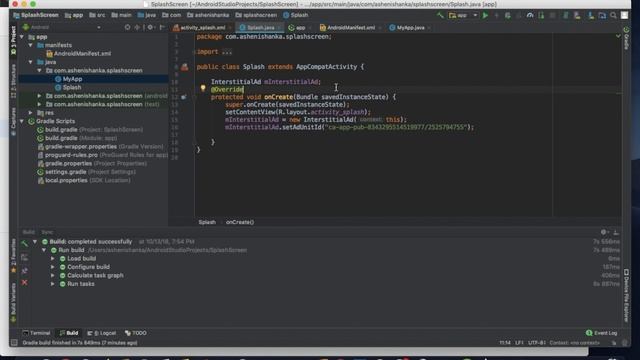Viewport: 640px width, 360px height.
Task: Open the app run configuration dropdown
Action: [463, 16]
